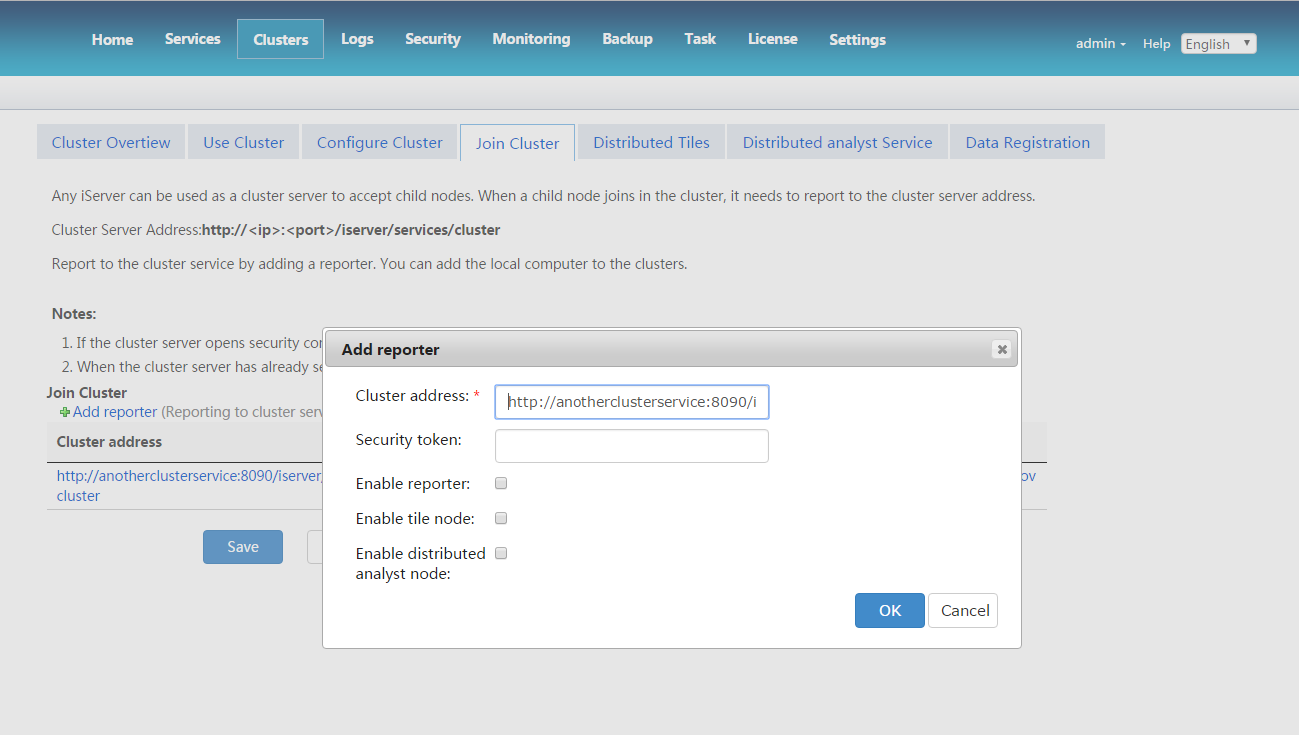Screen dimensions: 1299x735
Task: Select the Configure Cluster tab
Action: tap(379, 142)
